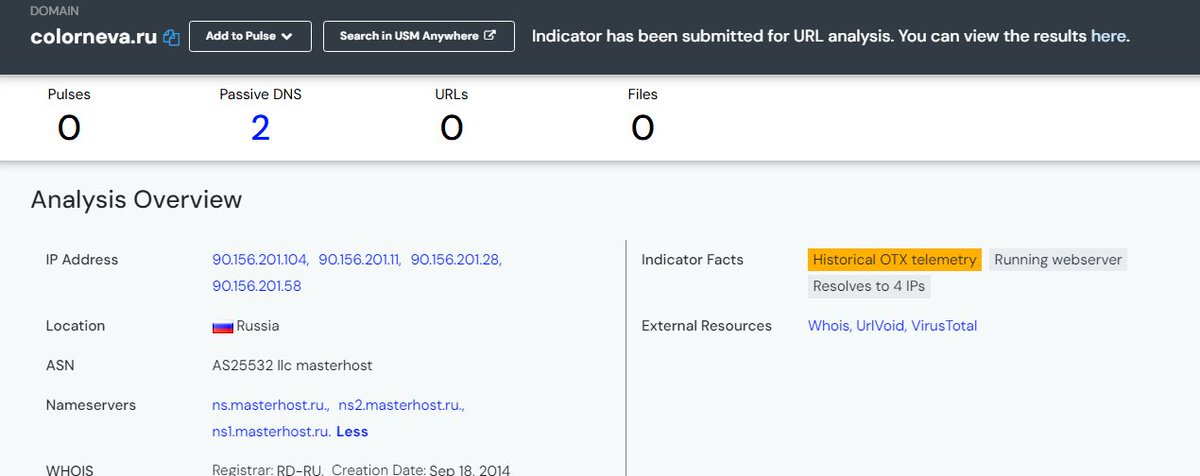Screen dimensions: 1200x476
Task: Open the URLs count tab
Action: pyautogui.click(x=451, y=115)
